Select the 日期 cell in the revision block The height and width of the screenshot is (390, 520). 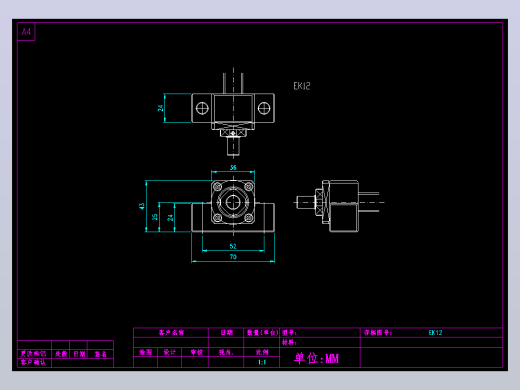click(79, 354)
